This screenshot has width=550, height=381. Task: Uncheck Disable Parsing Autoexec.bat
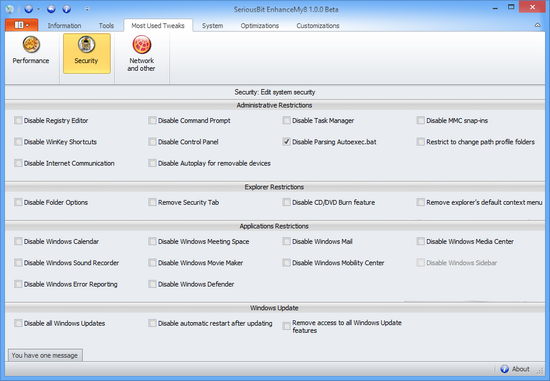pyautogui.click(x=287, y=142)
